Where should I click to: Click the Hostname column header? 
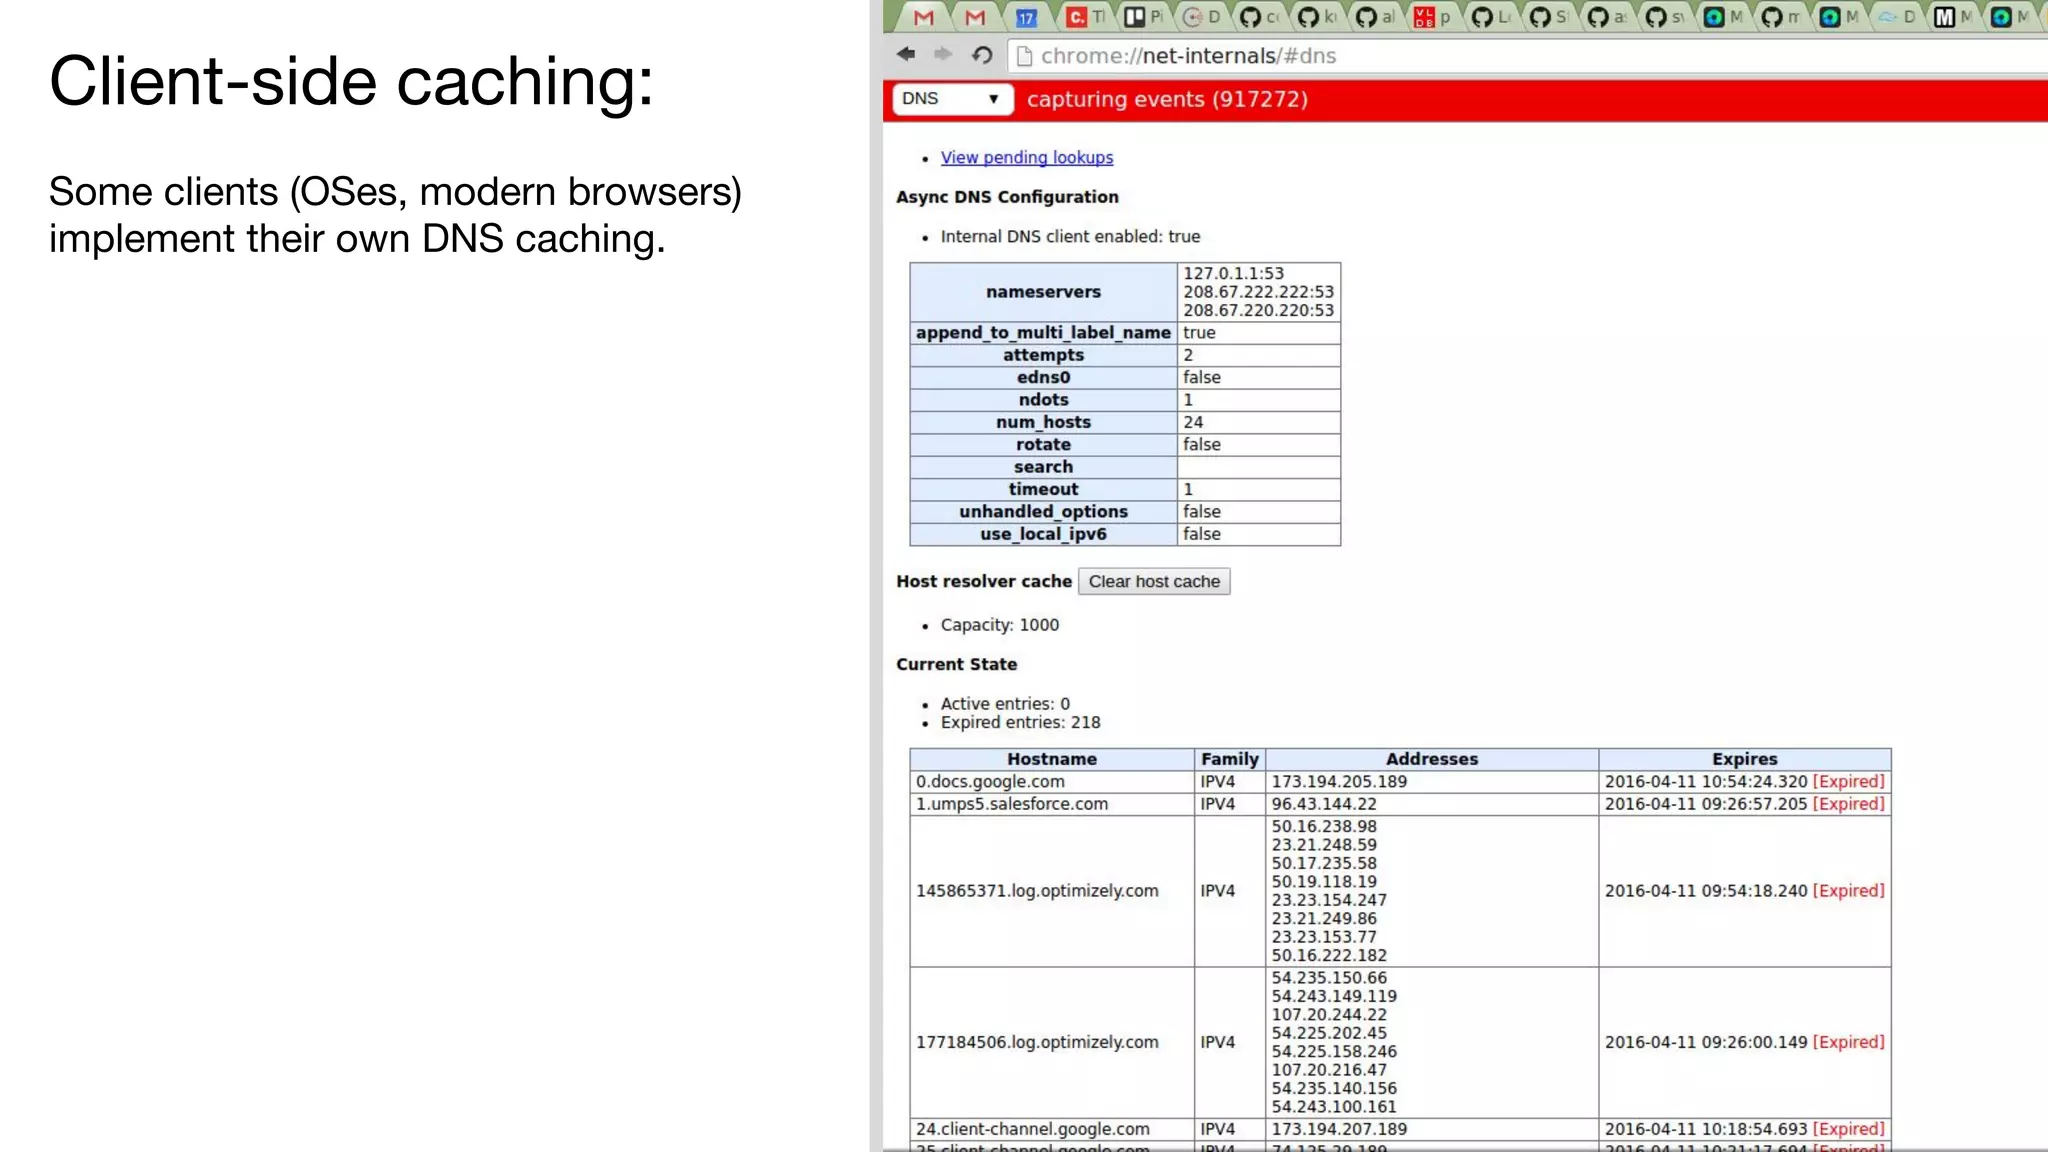1052,759
